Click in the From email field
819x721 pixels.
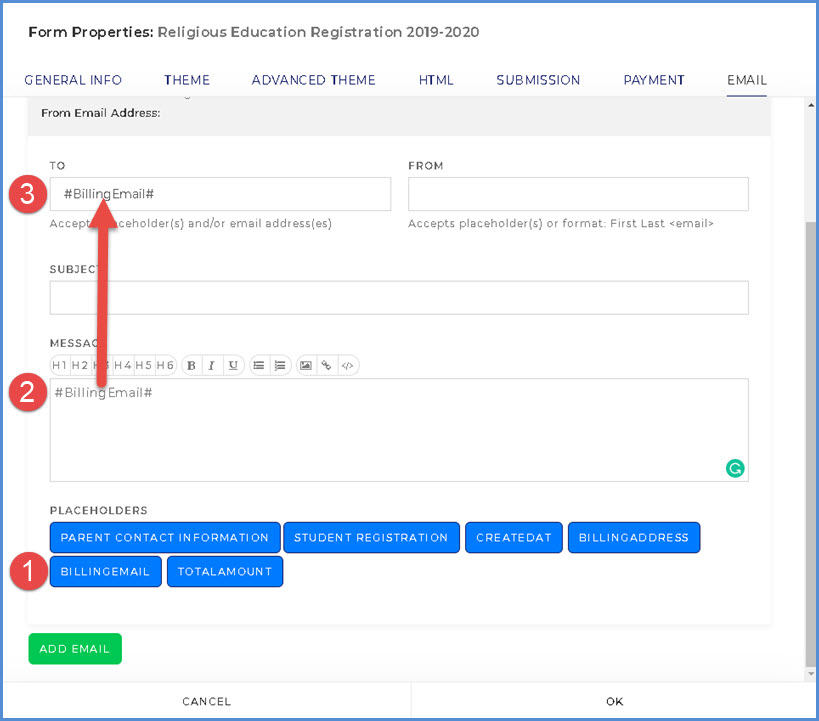coord(578,194)
